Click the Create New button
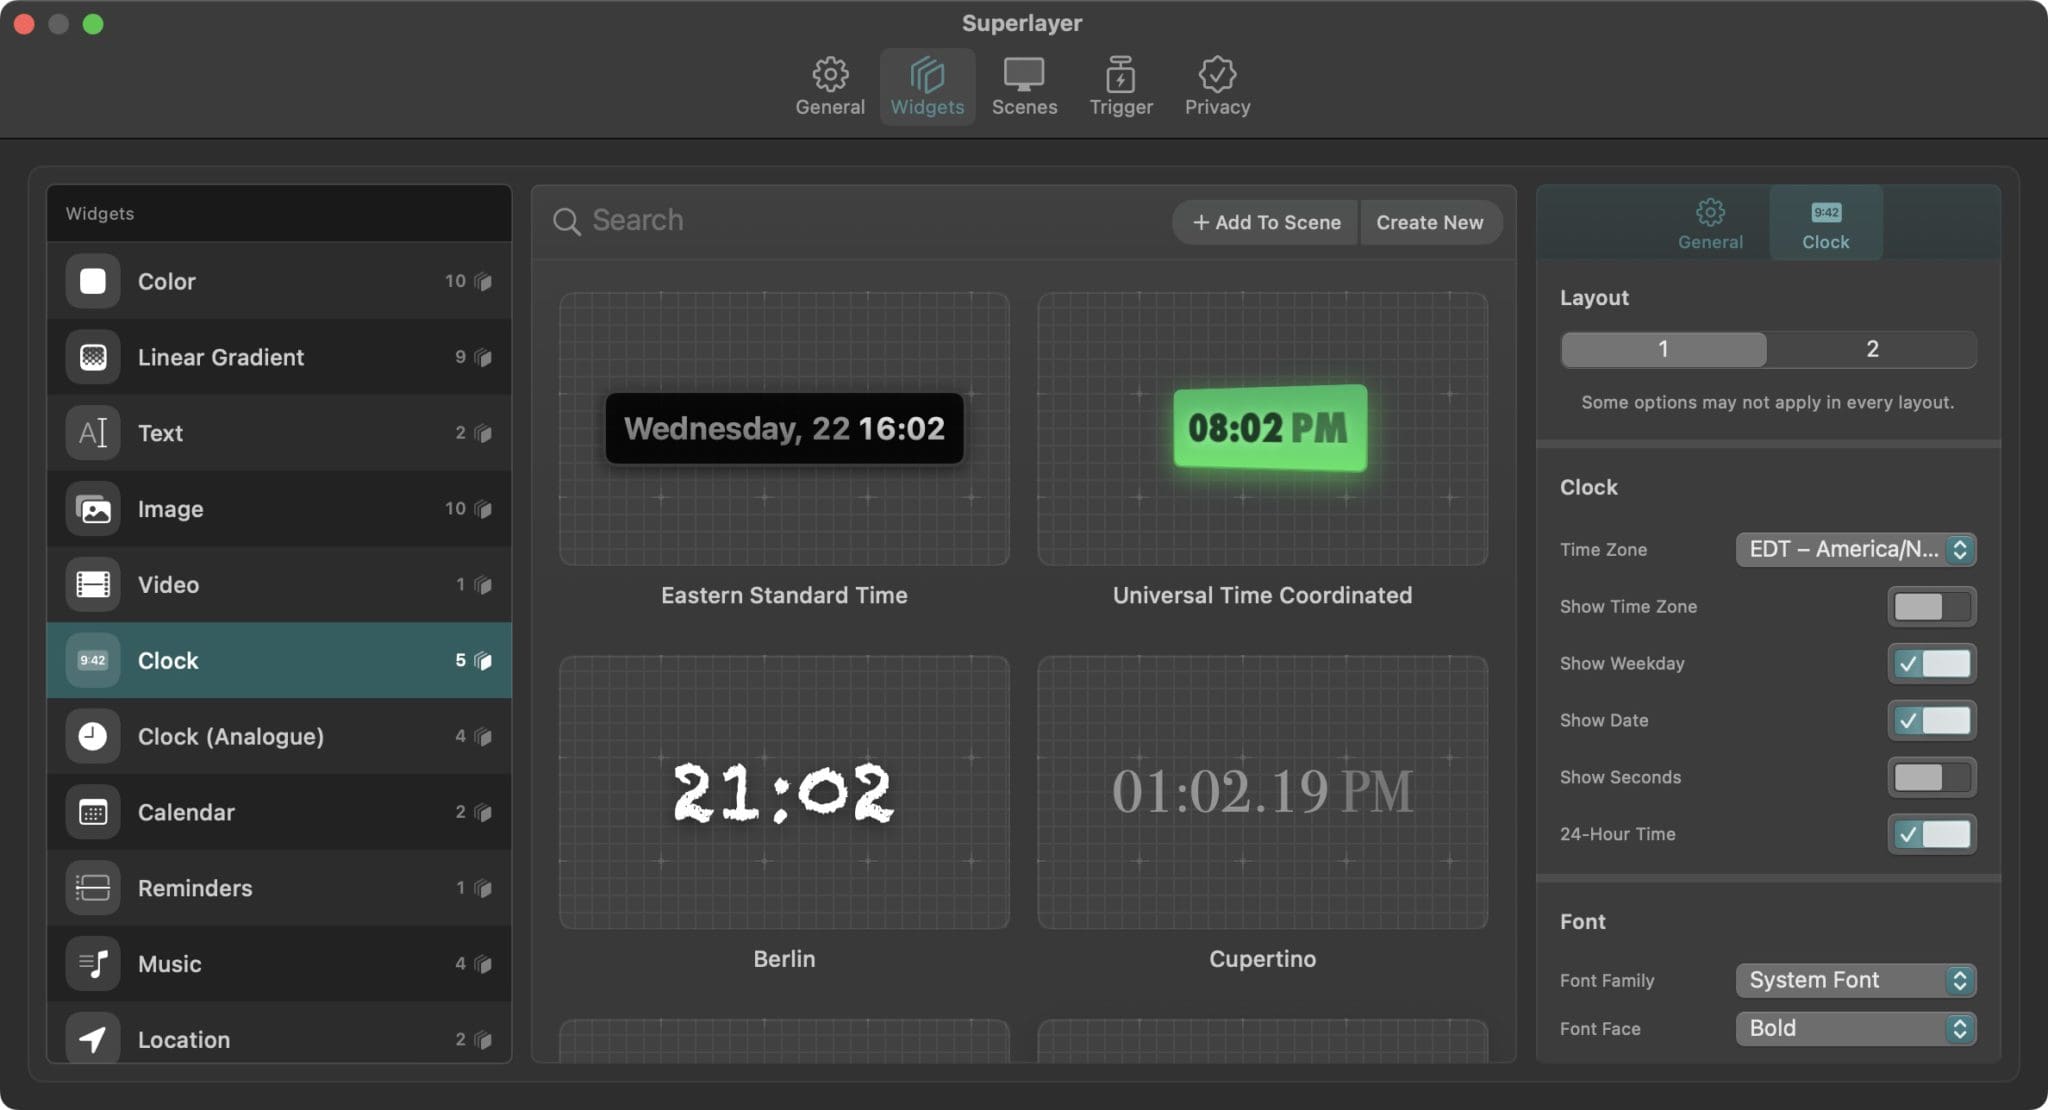 1430,222
